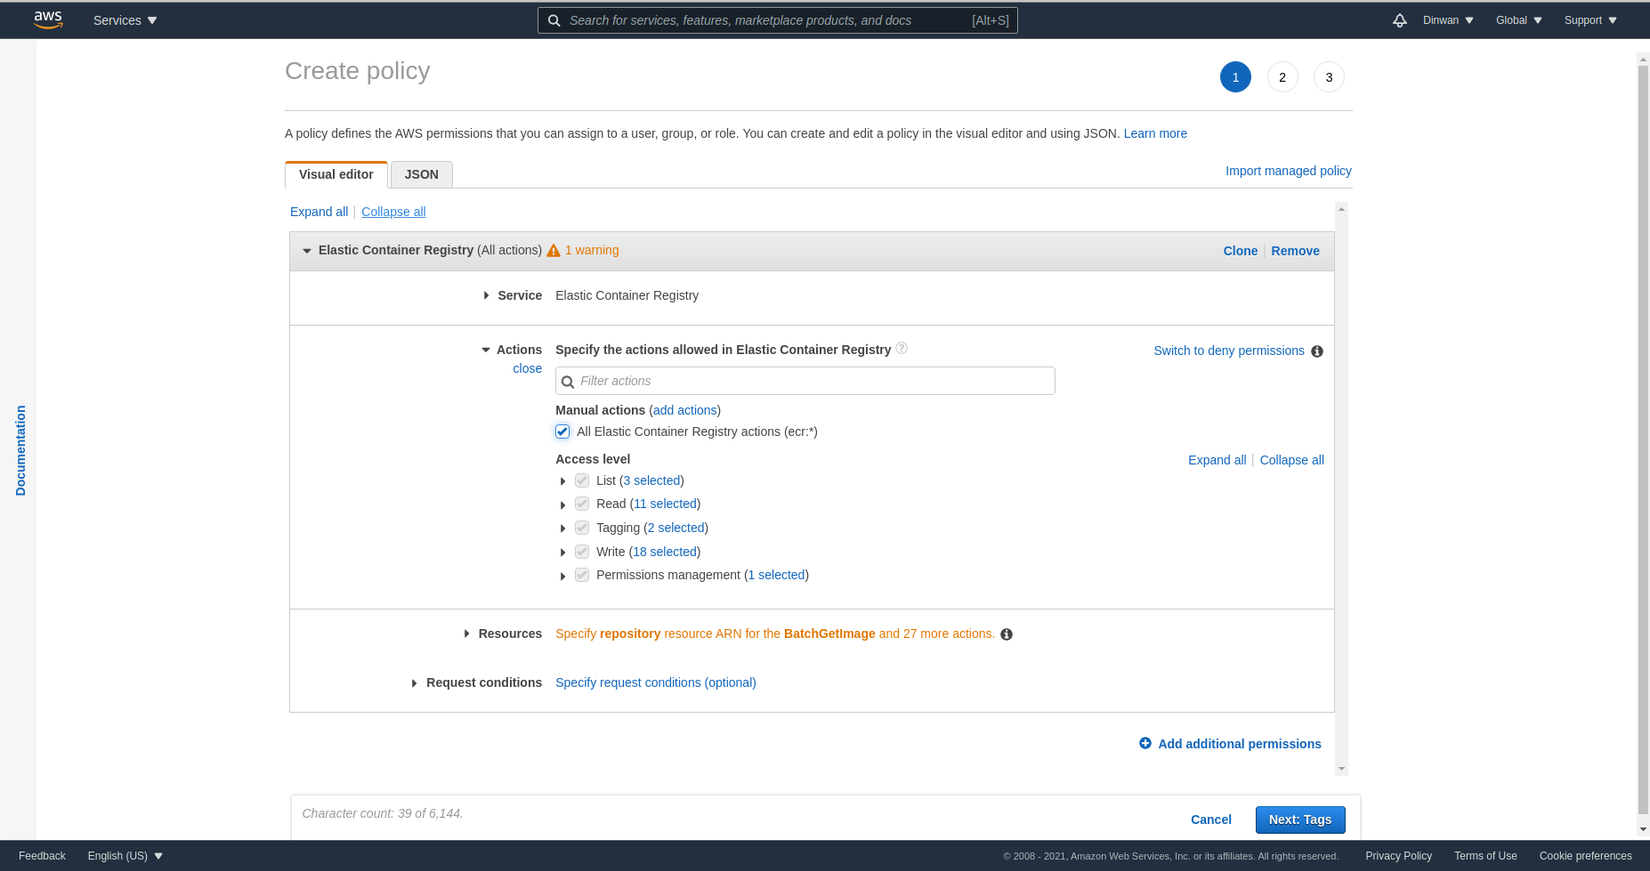Click the orange warning triangle icon
This screenshot has height=871, width=1650.
[553, 251]
